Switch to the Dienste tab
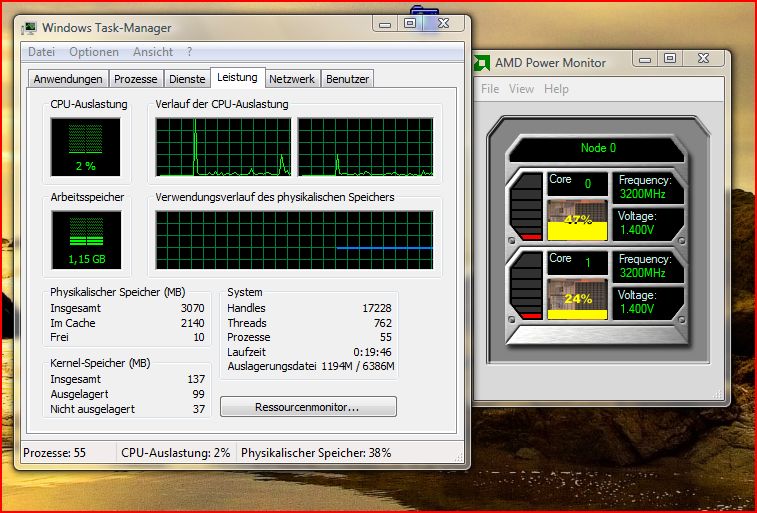 [x=187, y=79]
